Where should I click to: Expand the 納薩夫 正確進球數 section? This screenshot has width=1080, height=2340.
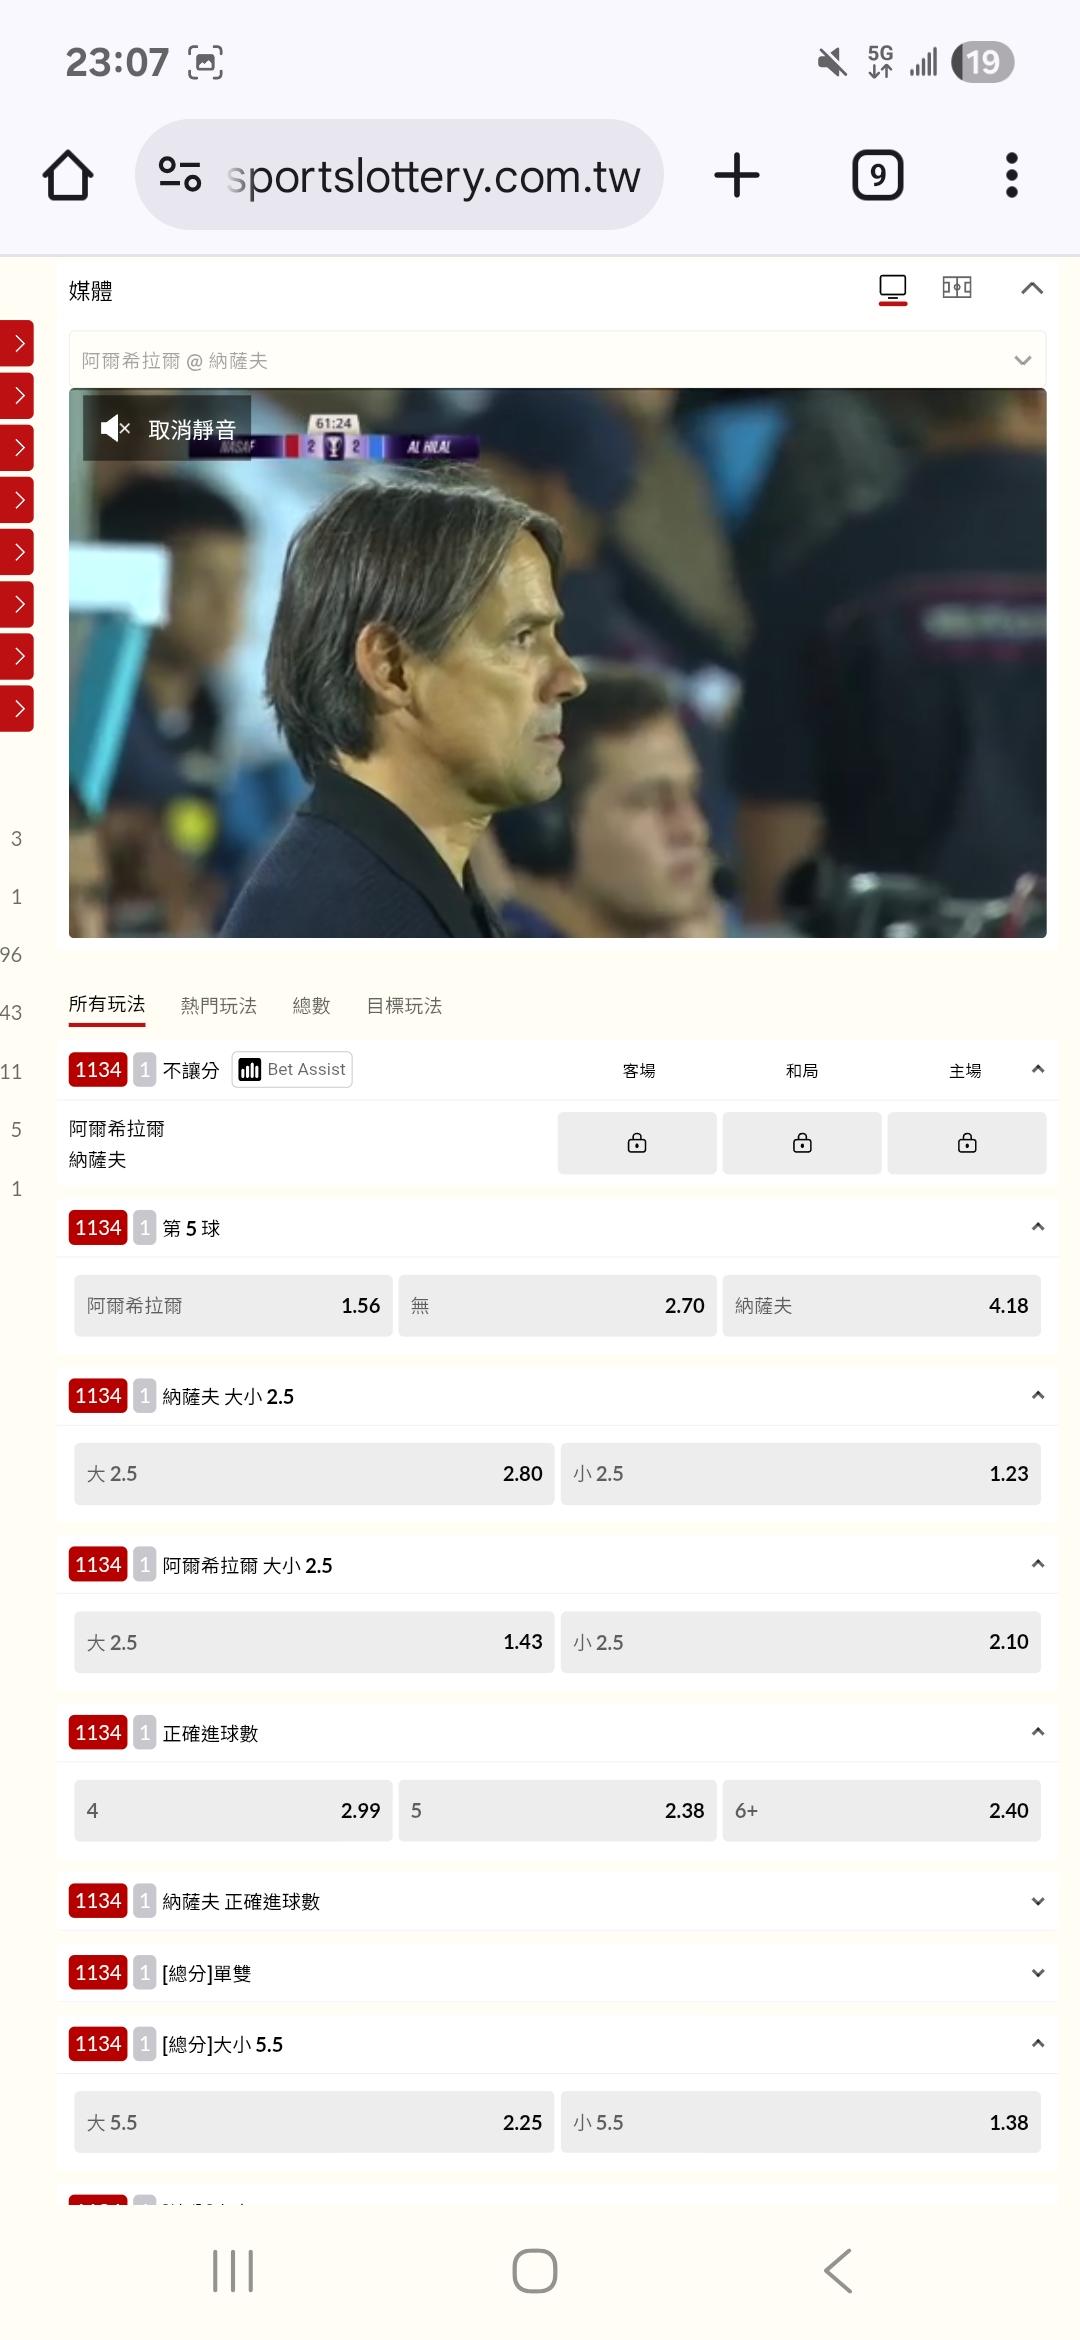coord(557,1901)
